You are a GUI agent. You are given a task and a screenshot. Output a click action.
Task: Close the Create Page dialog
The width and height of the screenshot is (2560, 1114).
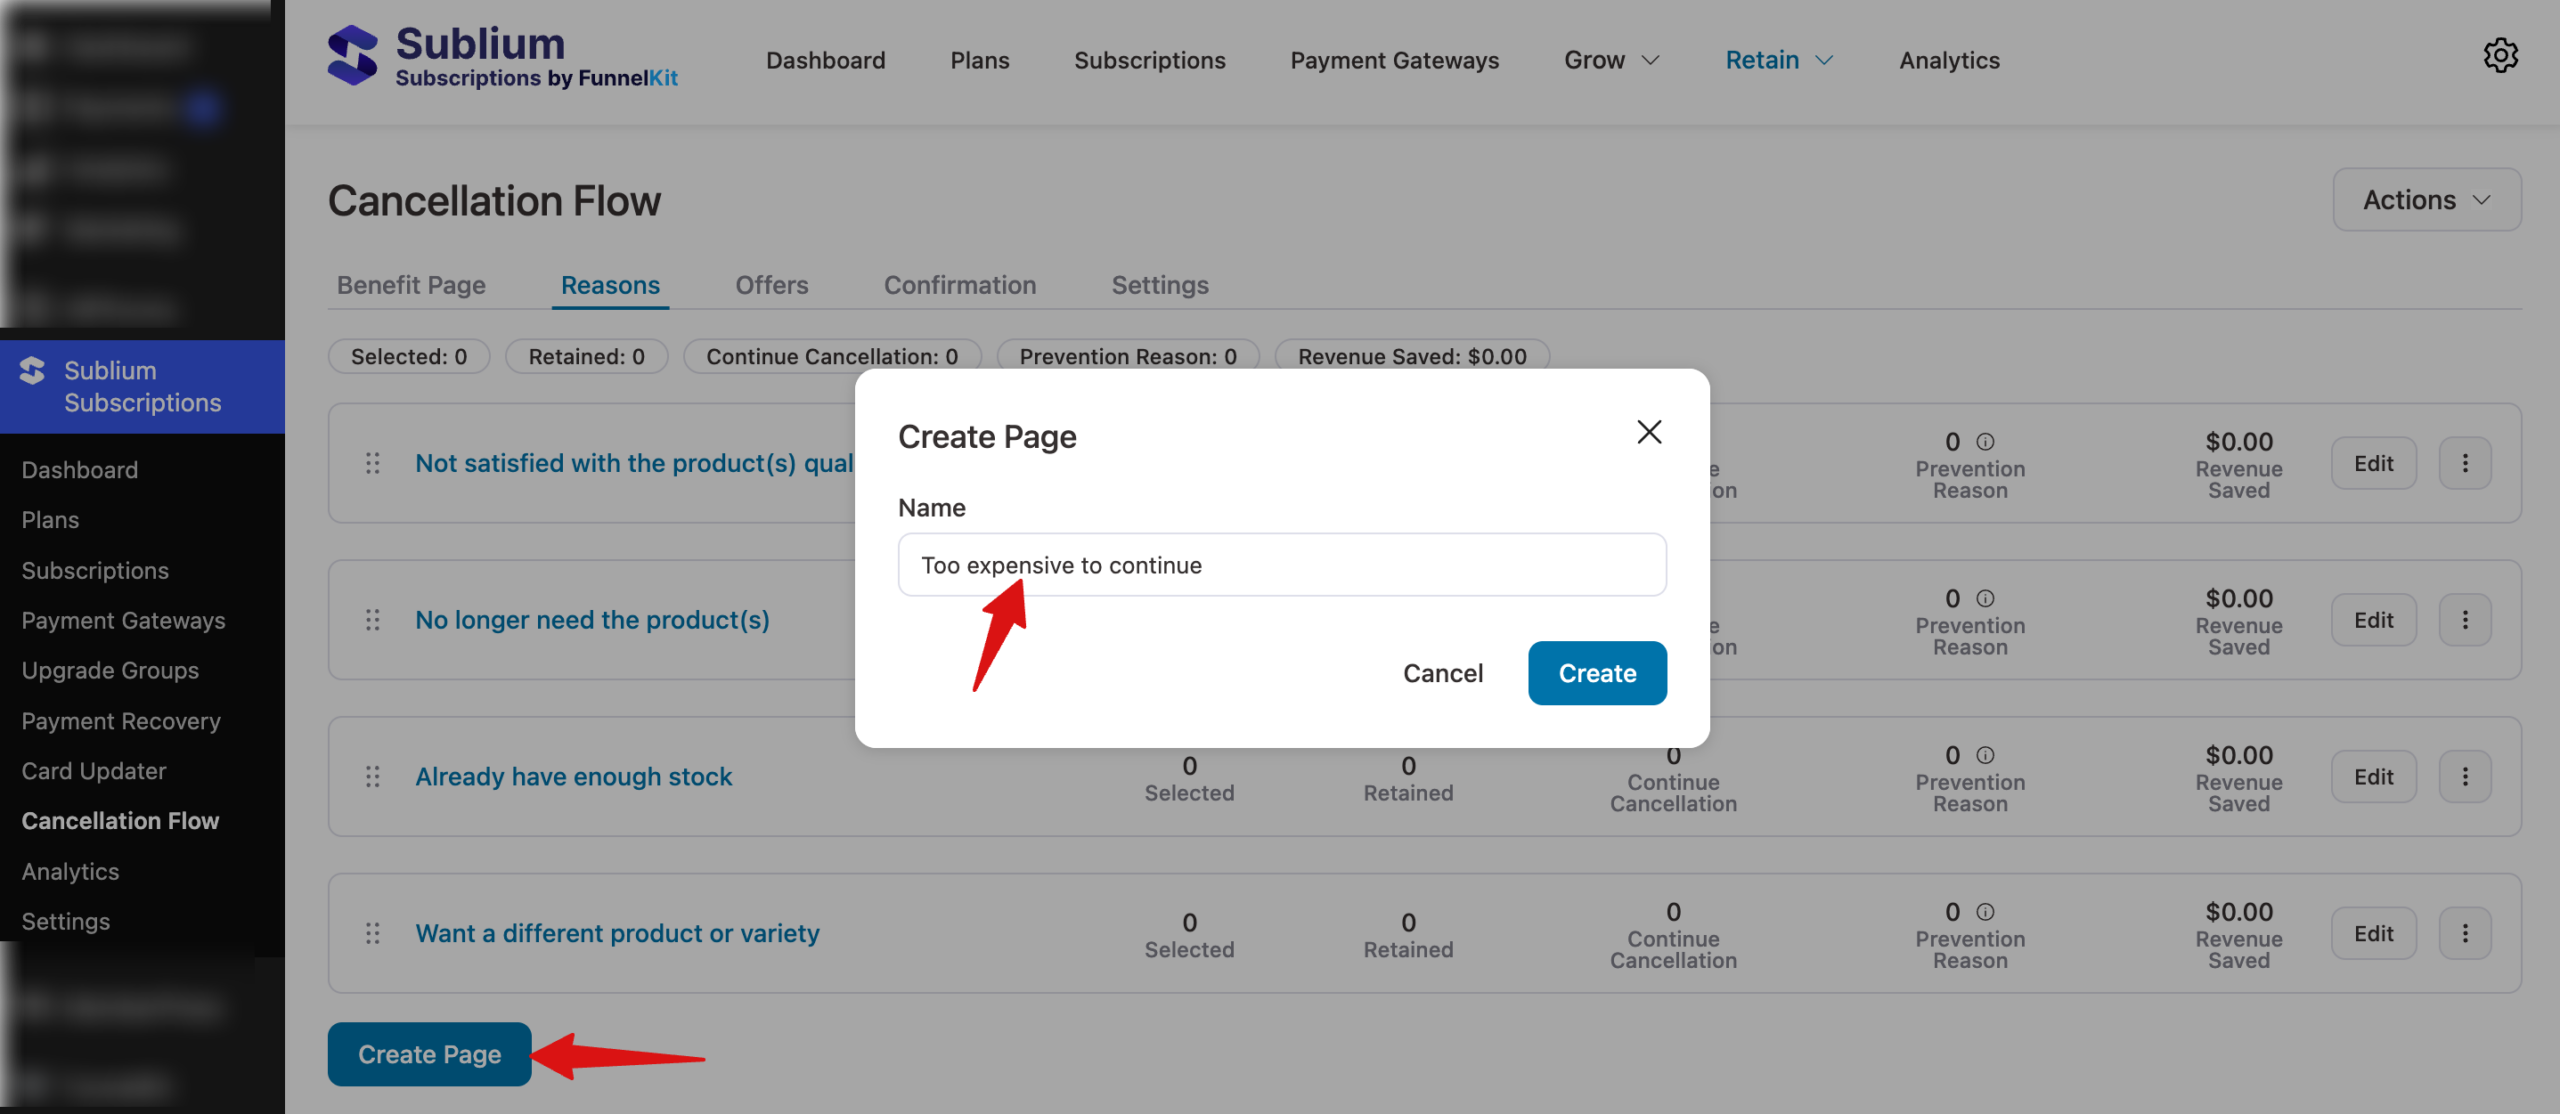pyautogui.click(x=1649, y=432)
